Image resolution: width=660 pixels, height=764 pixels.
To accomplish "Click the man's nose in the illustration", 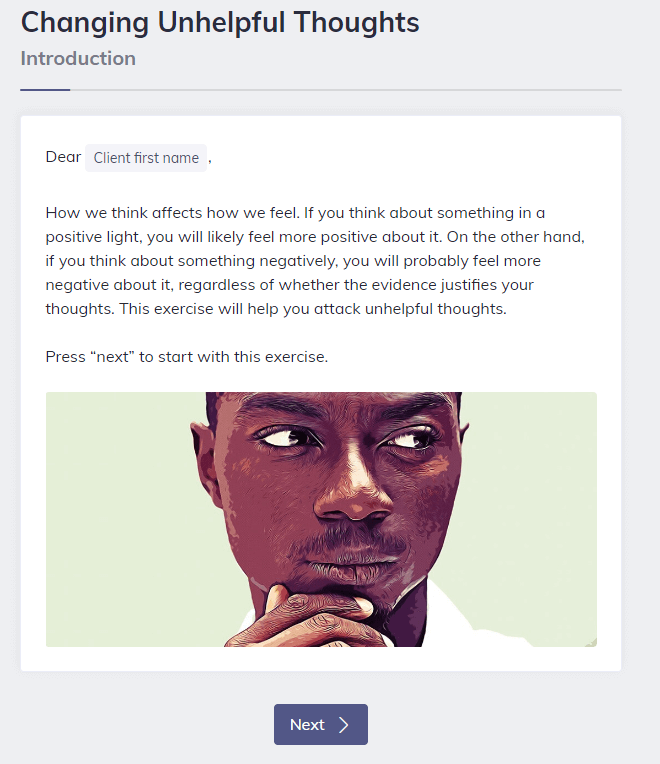I will pyautogui.click(x=353, y=497).
